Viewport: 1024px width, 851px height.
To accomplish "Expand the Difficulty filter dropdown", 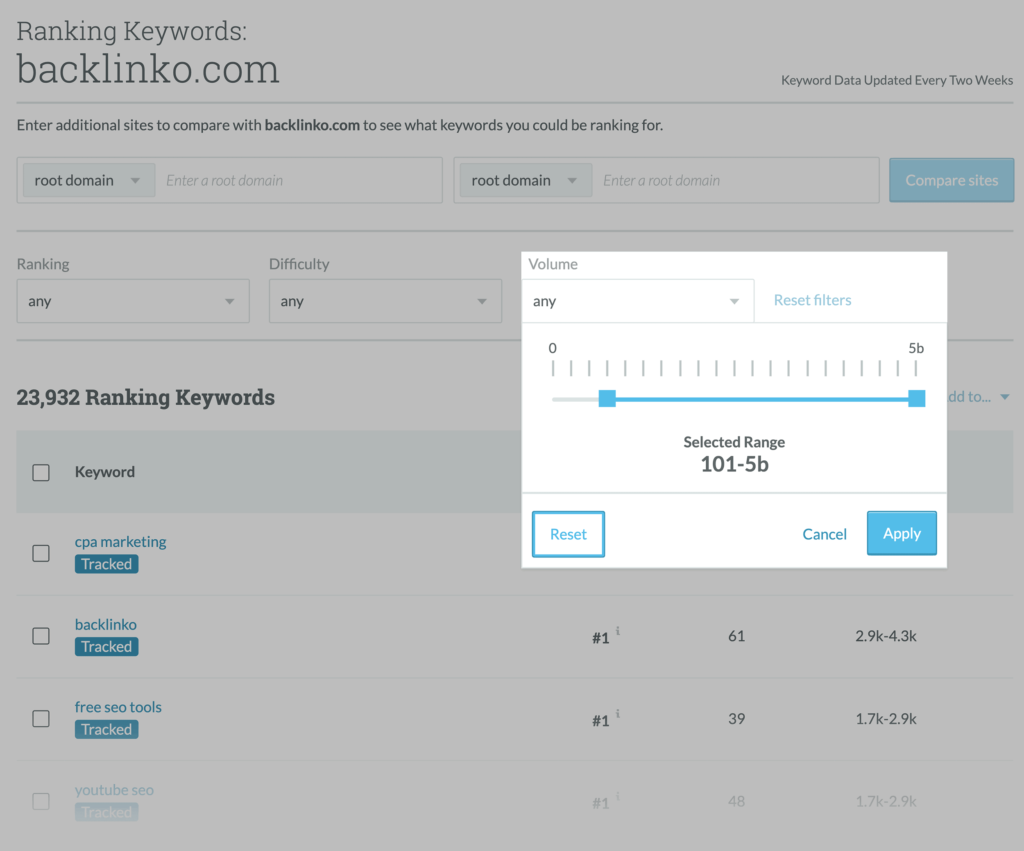I will (385, 301).
